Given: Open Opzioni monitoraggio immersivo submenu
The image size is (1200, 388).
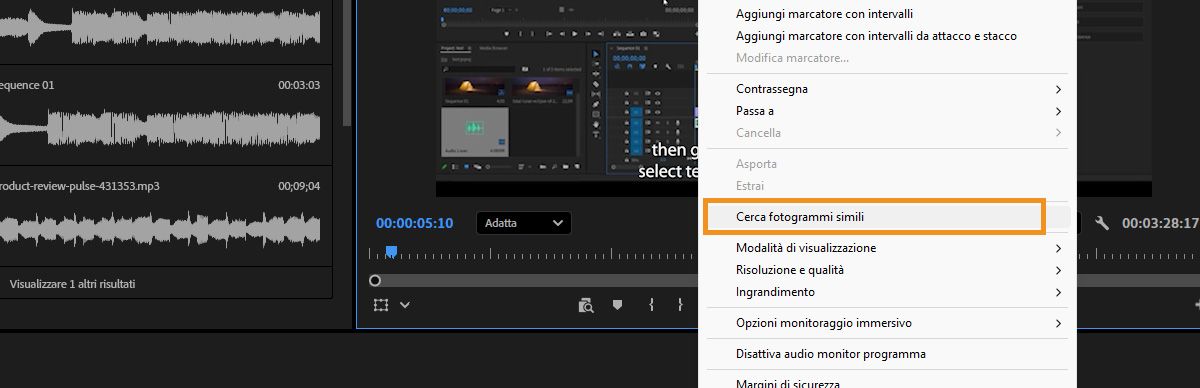Looking at the screenshot, I should 888,323.
